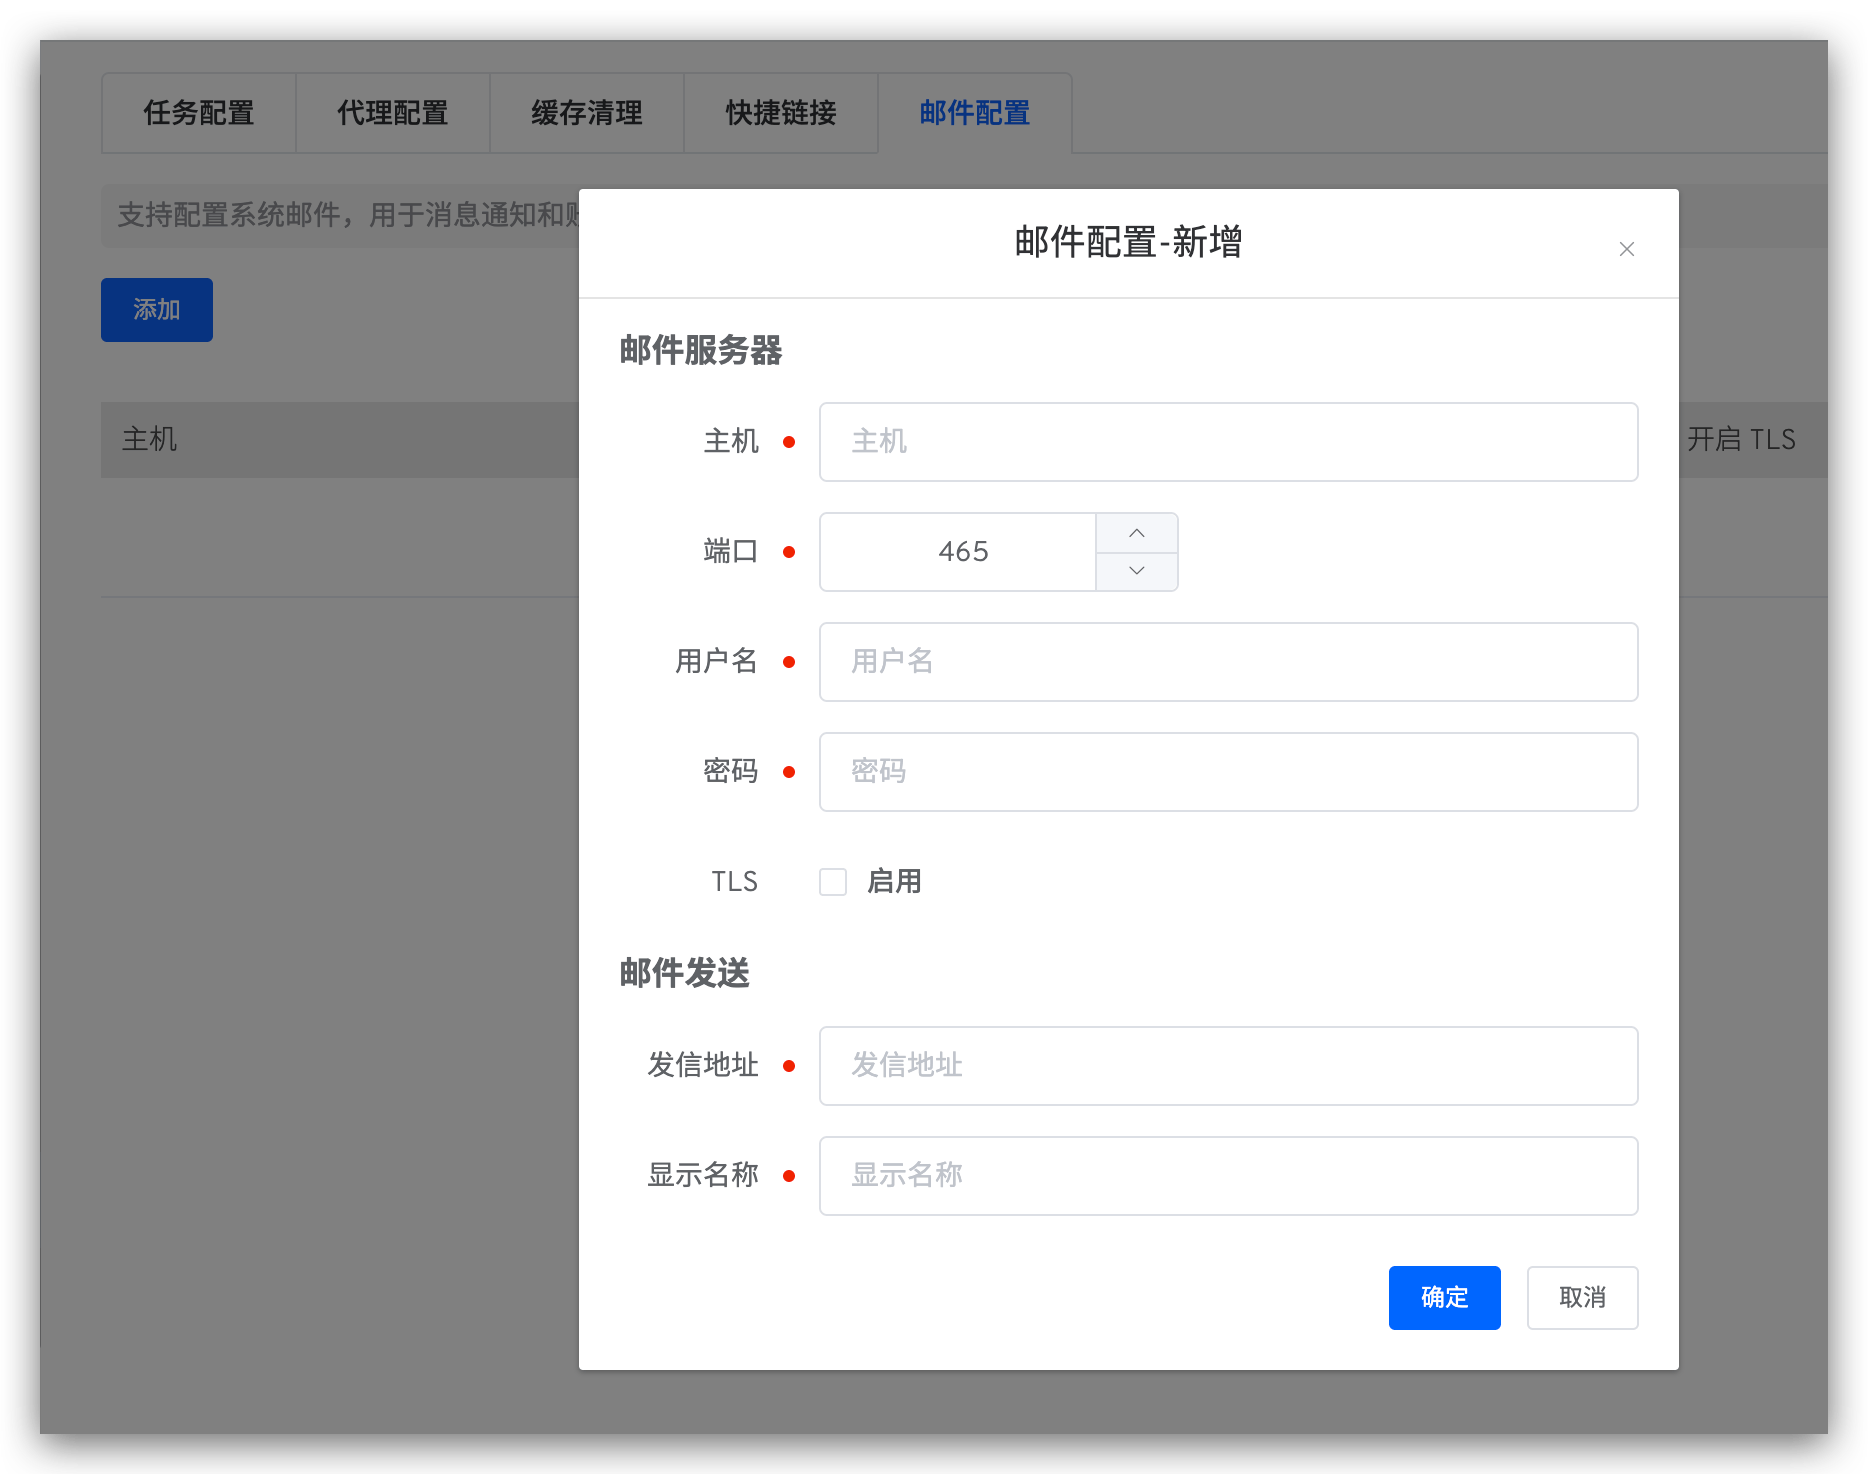The image size is (1868, 1474).
Task: Click the port decrement arrow
Action: coord(1136,570)
